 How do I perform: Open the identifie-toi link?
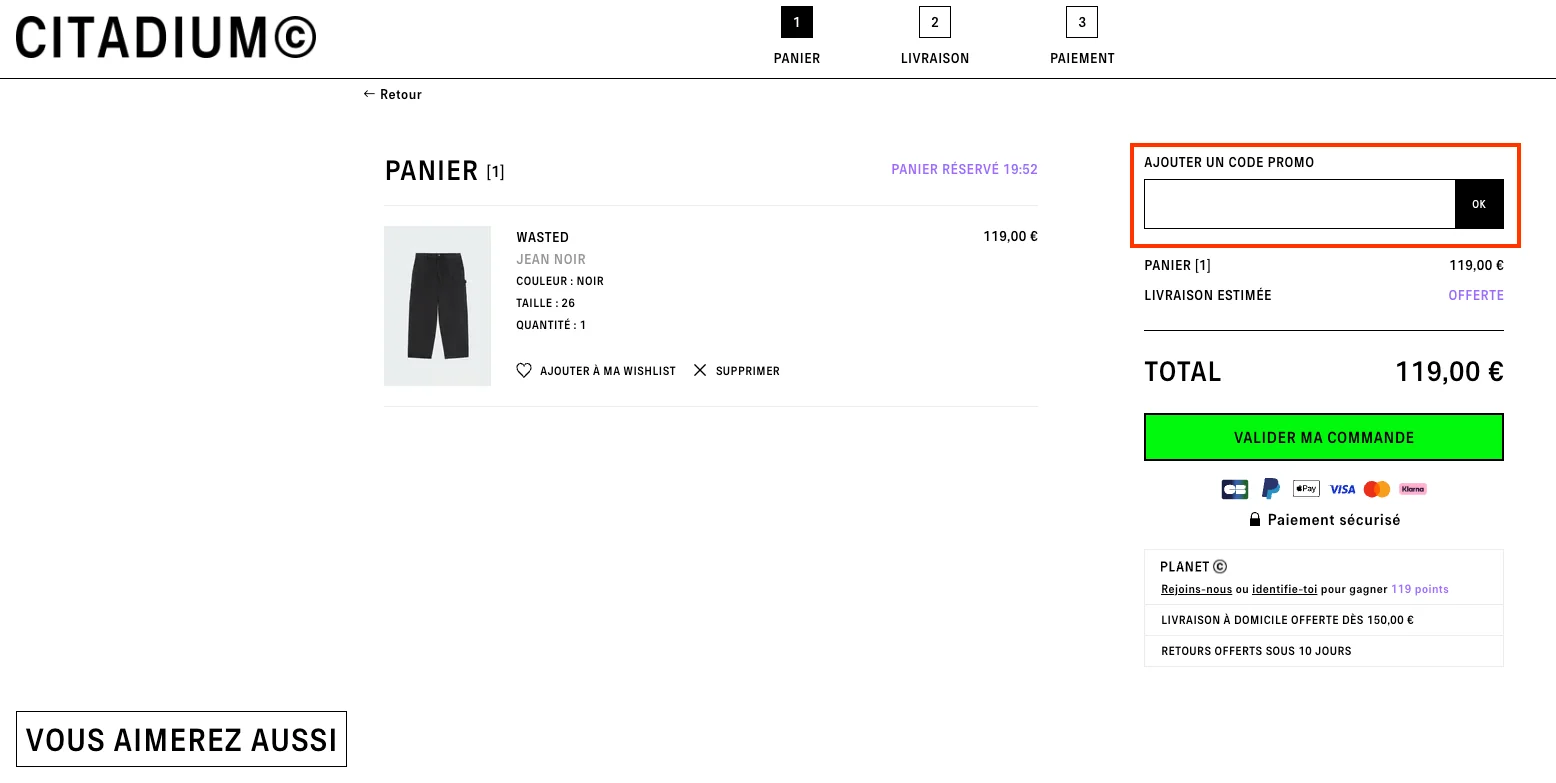point(1285,589)
